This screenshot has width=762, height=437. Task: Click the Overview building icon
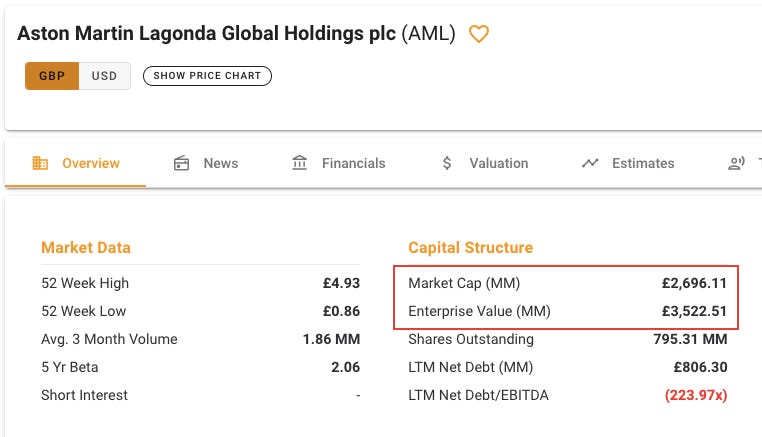tap(40, 163)
